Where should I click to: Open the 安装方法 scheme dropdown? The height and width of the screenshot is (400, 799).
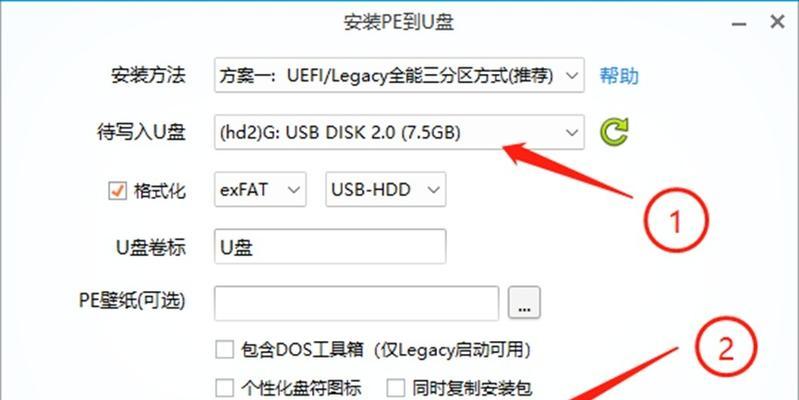(x=399, y=75)
